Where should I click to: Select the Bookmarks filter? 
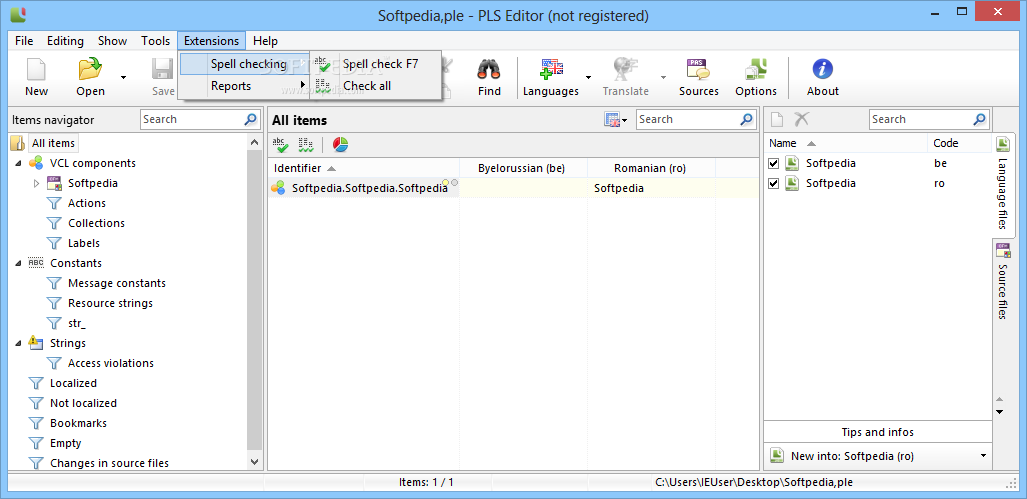(78, 423)
